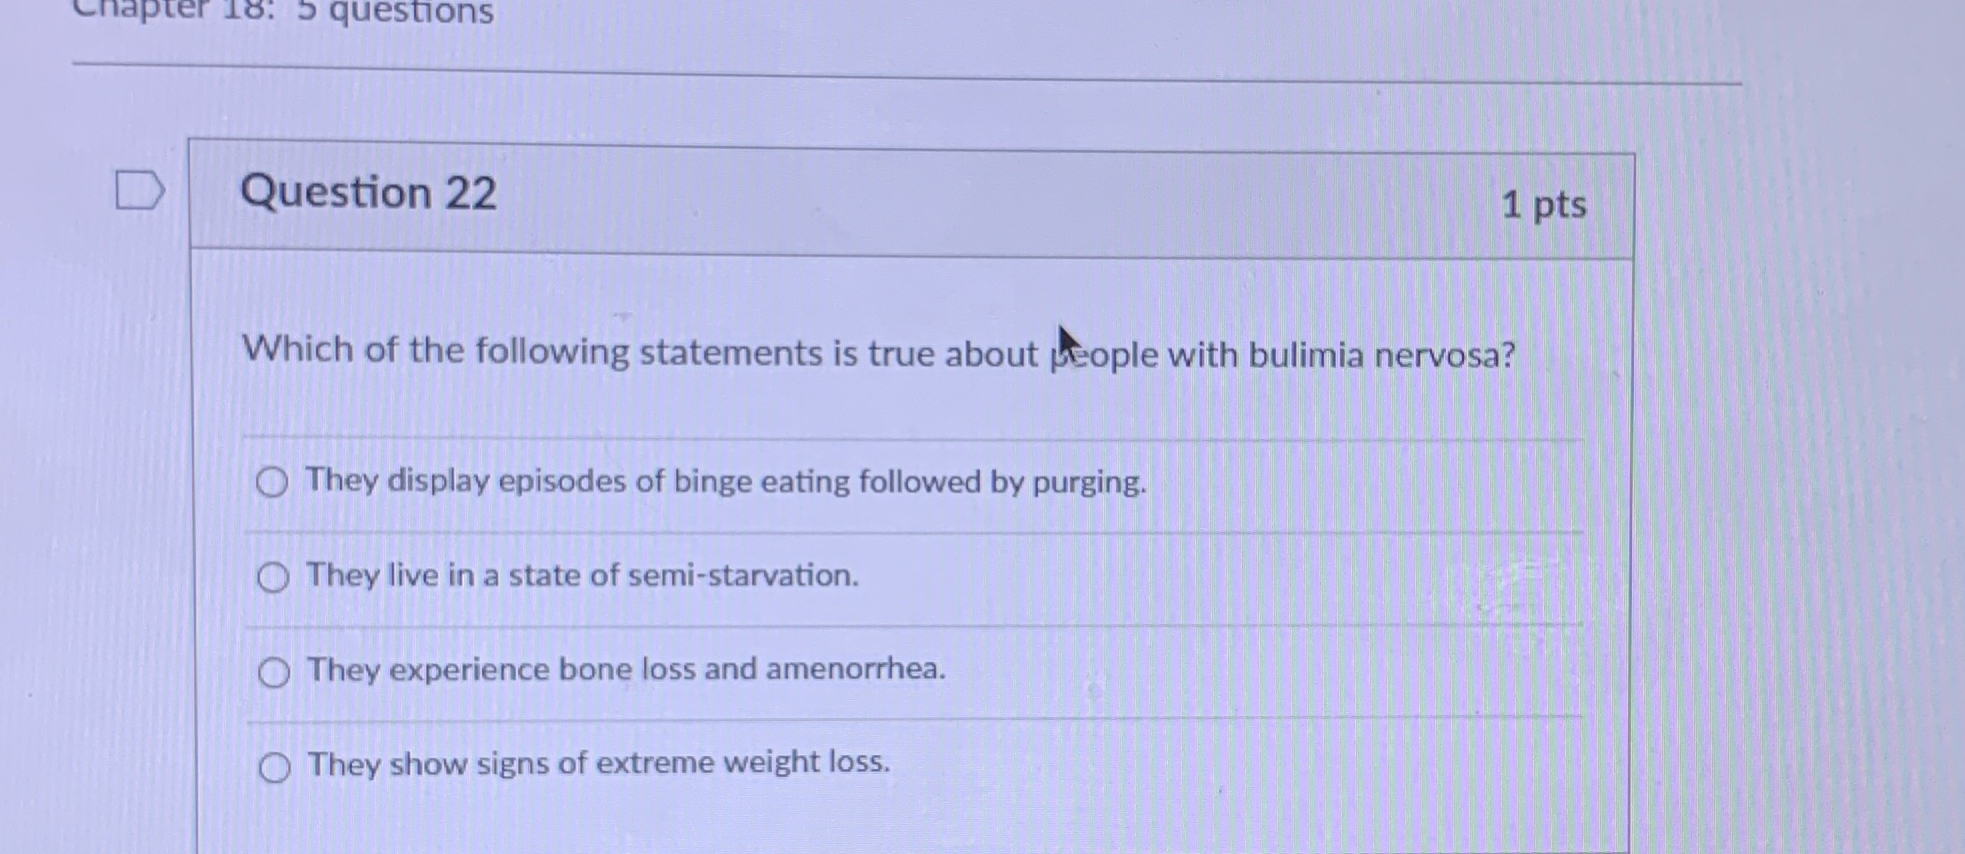This screenshot has height=854, width=1965.
Task: Choose the semi-starvation answer option
Action: pyautogui.click(x=271, y=576)
